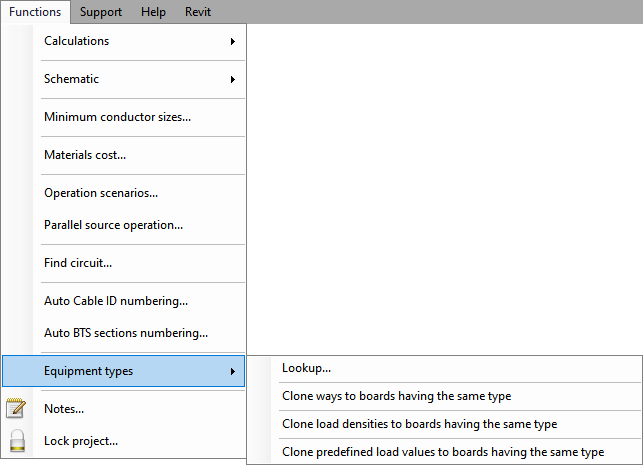
Task: Open the Support menu
Action: coord(100,12)
